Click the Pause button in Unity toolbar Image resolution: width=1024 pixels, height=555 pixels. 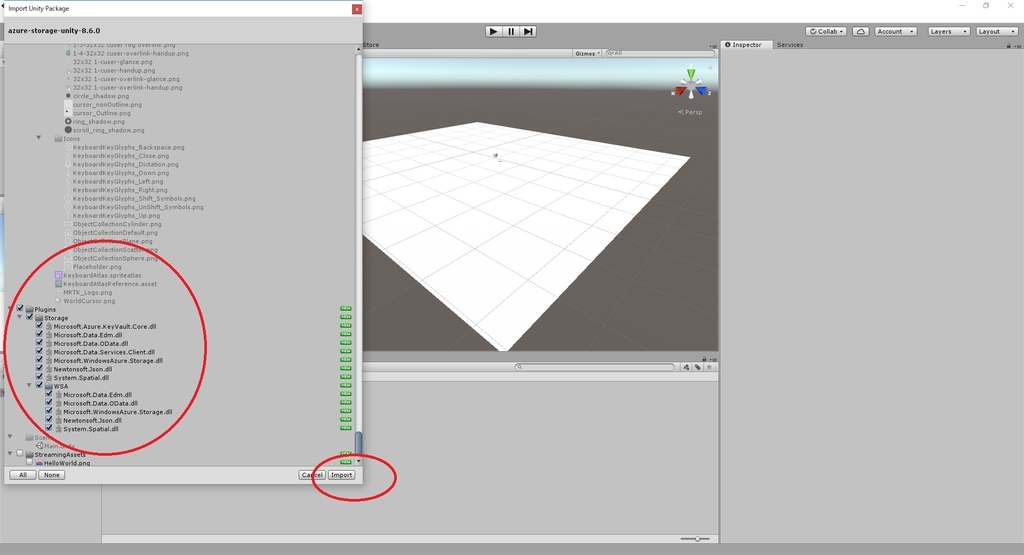click(511, 31)
